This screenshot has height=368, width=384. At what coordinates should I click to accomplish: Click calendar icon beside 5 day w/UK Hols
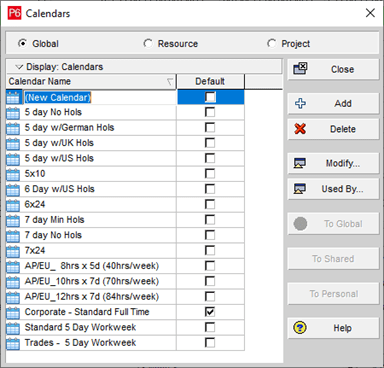coord(13,143)
